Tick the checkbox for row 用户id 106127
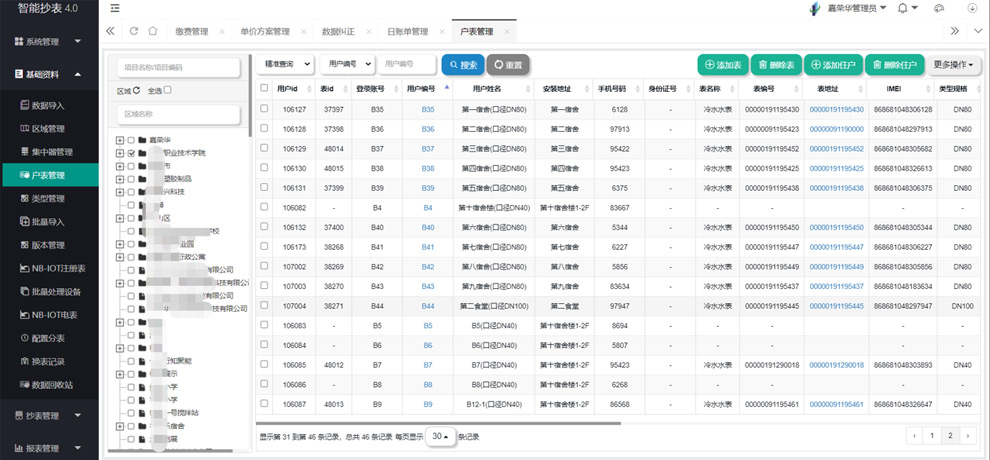Image resolution: width=990 pixels, height=460 pixels. (264, 109)
